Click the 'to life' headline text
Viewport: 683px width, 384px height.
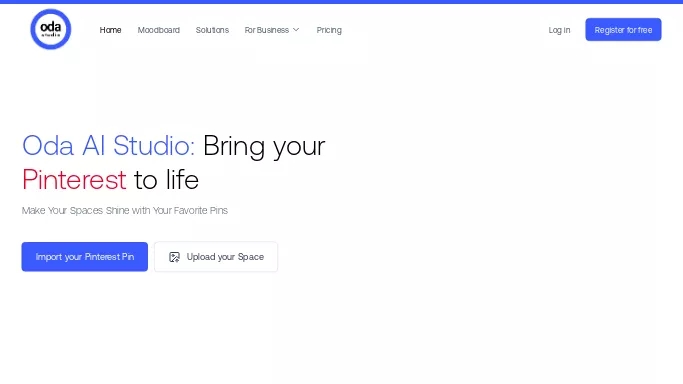[166, 179]
